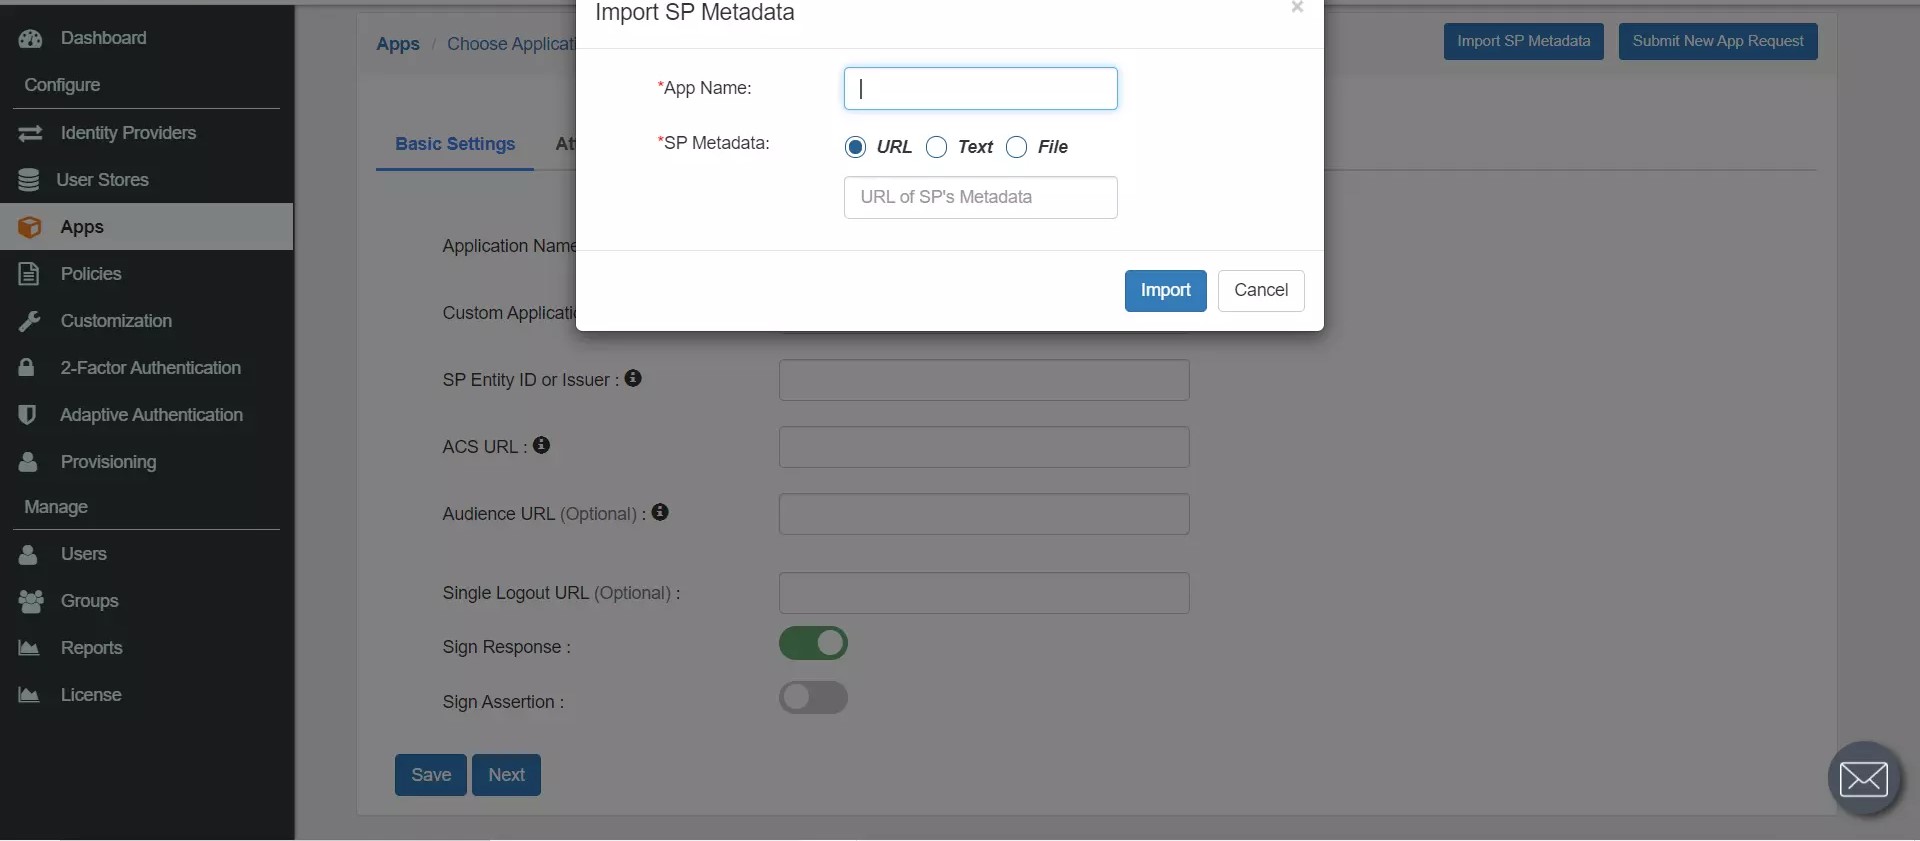The image size is (1920, 841).
Task: Click the Identity Providers arrows icon
Action: tap(30, 133)
